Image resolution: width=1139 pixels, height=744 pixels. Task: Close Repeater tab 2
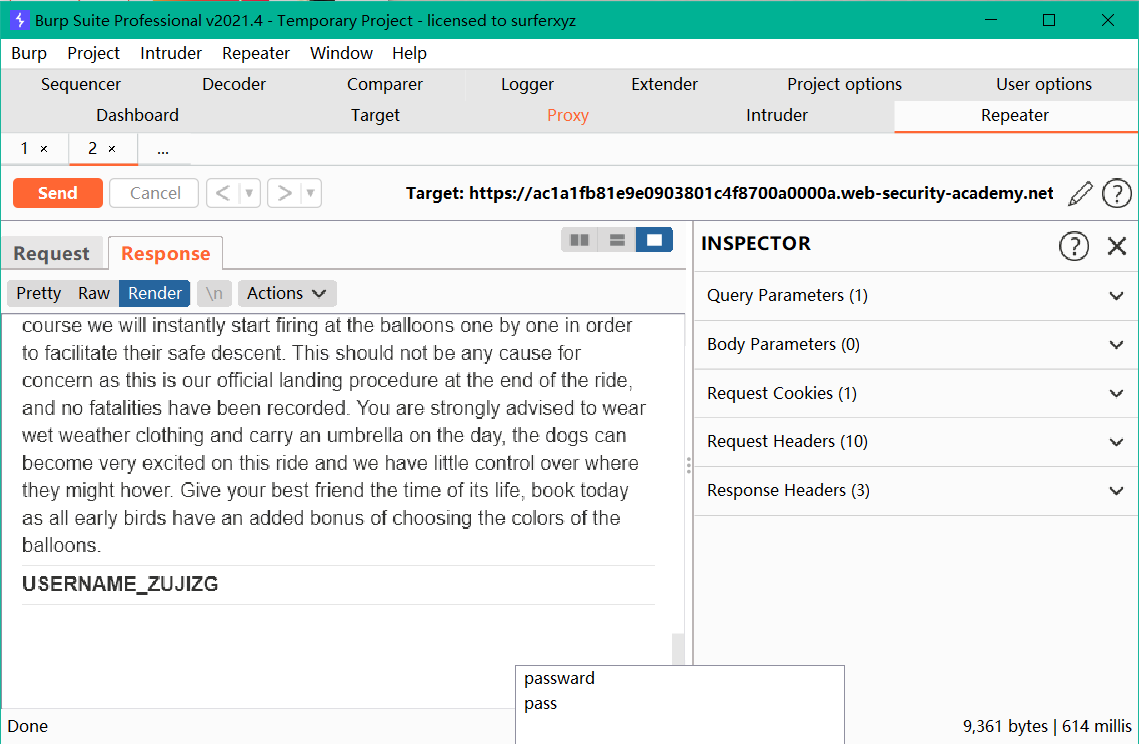point(112,149)
